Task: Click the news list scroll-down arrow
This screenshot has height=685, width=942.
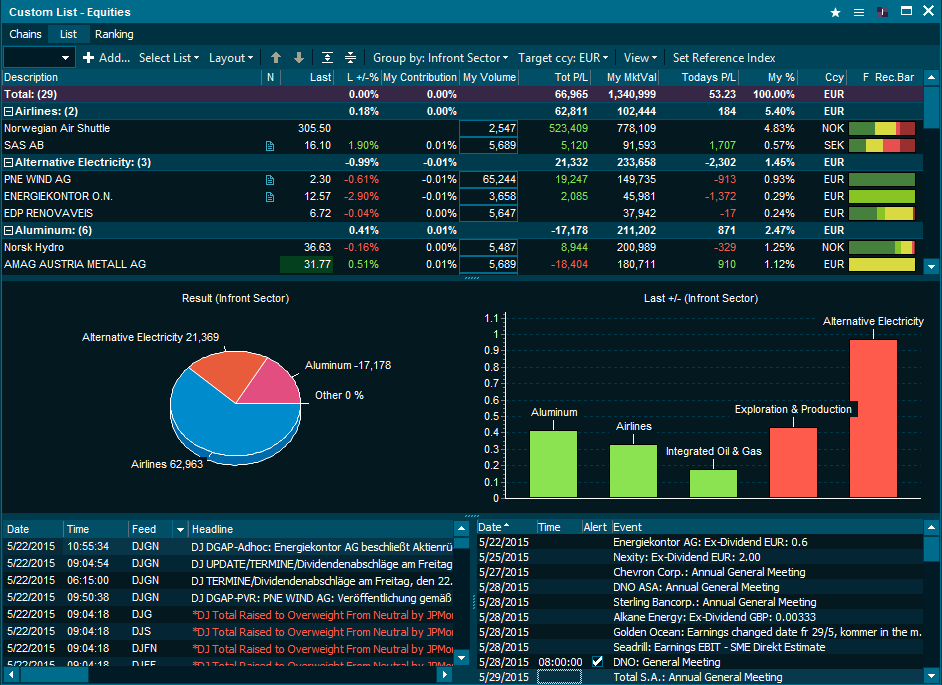Action: click(x=461, y=658)
